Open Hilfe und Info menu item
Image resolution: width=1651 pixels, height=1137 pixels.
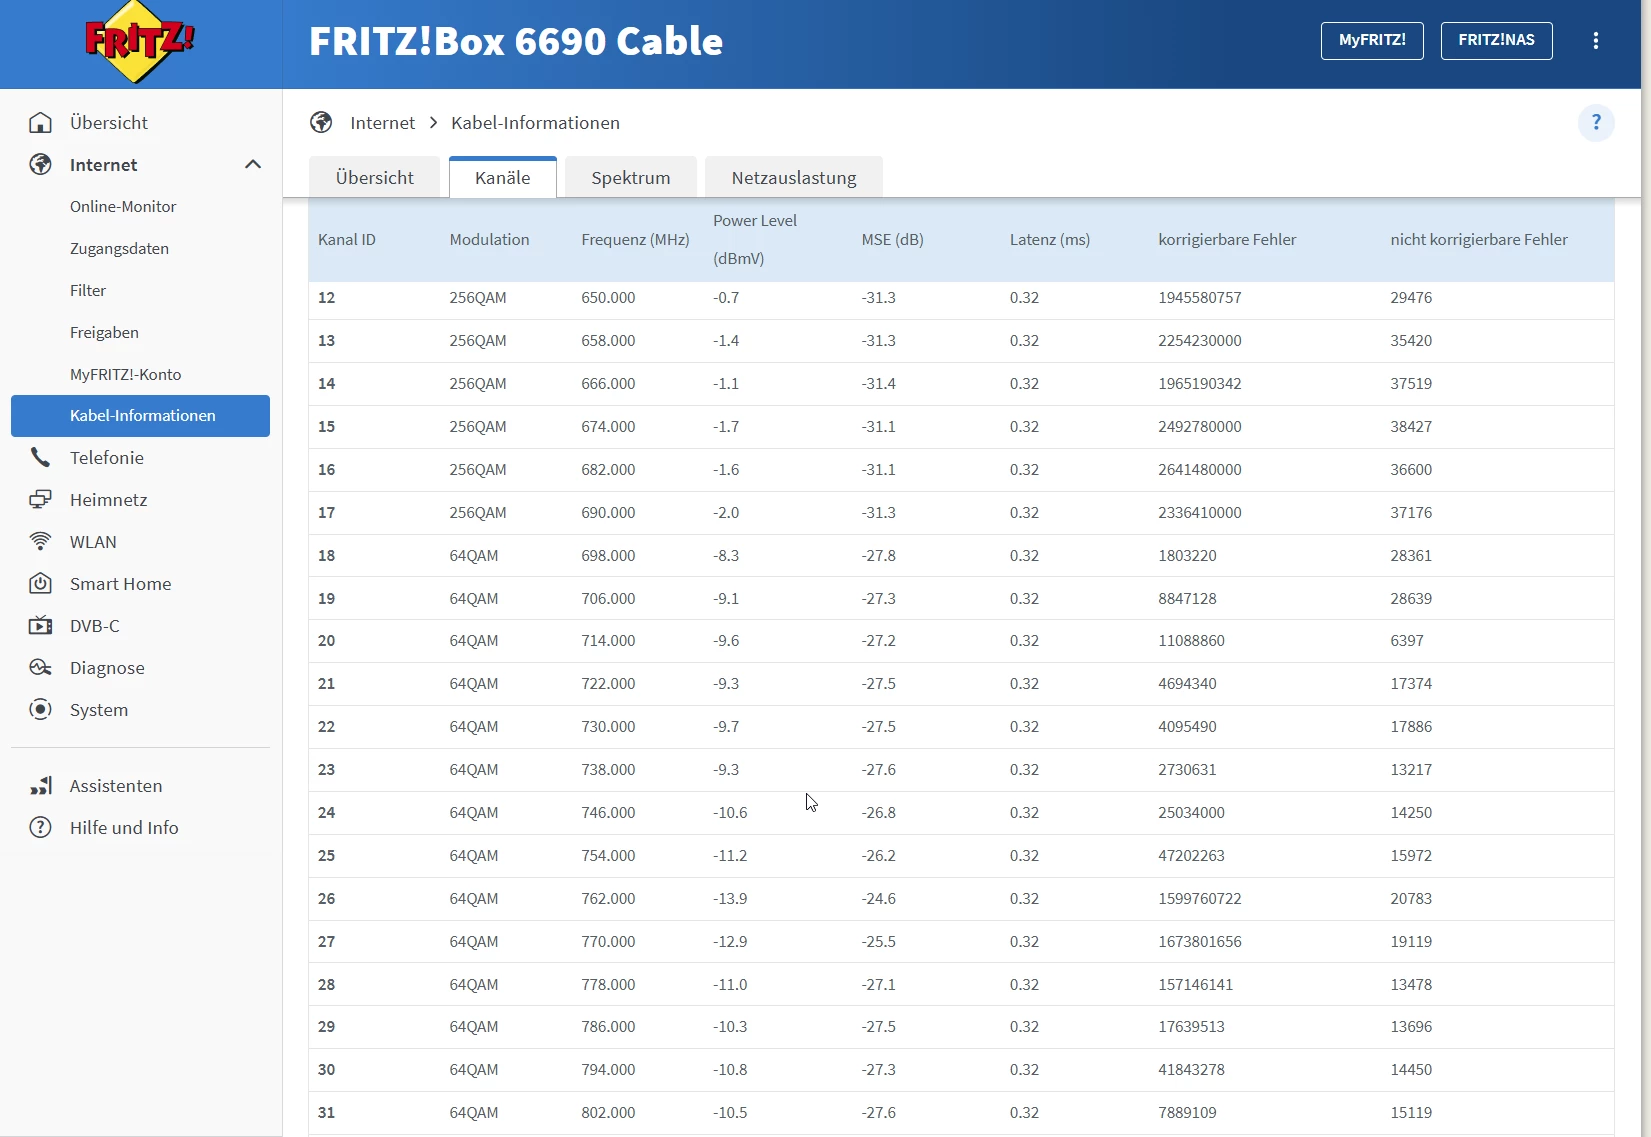(124, 828)
